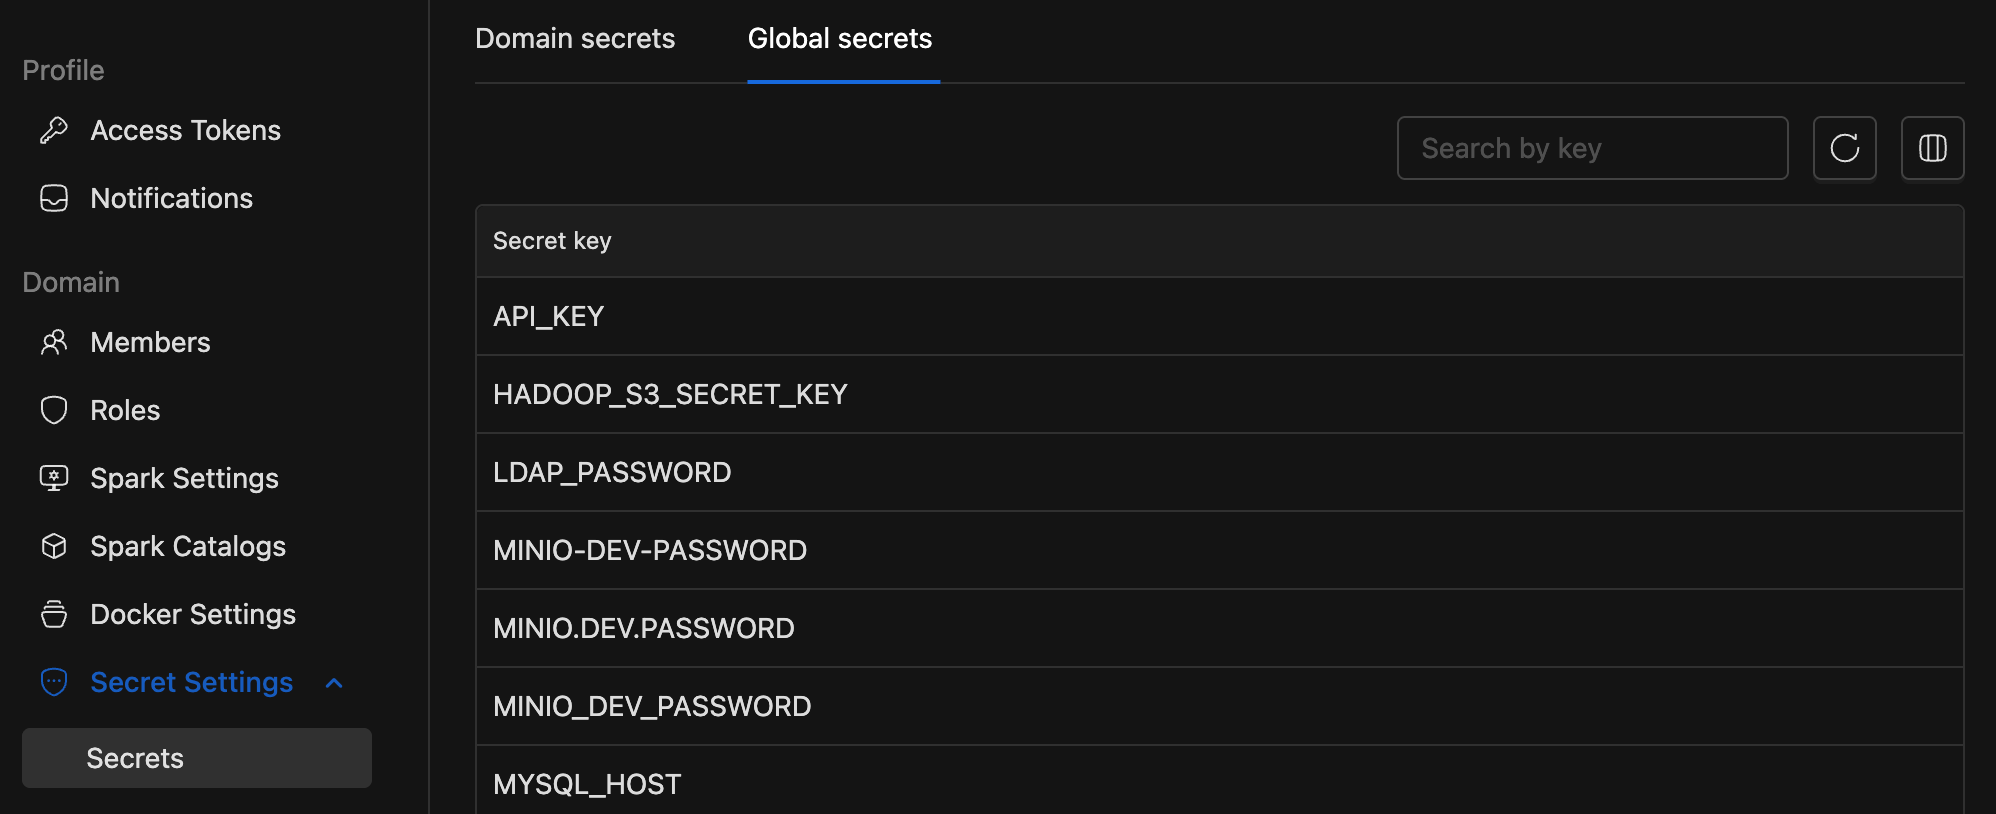
Task: Switch to the Domain secrets tab
Action: 575,38
